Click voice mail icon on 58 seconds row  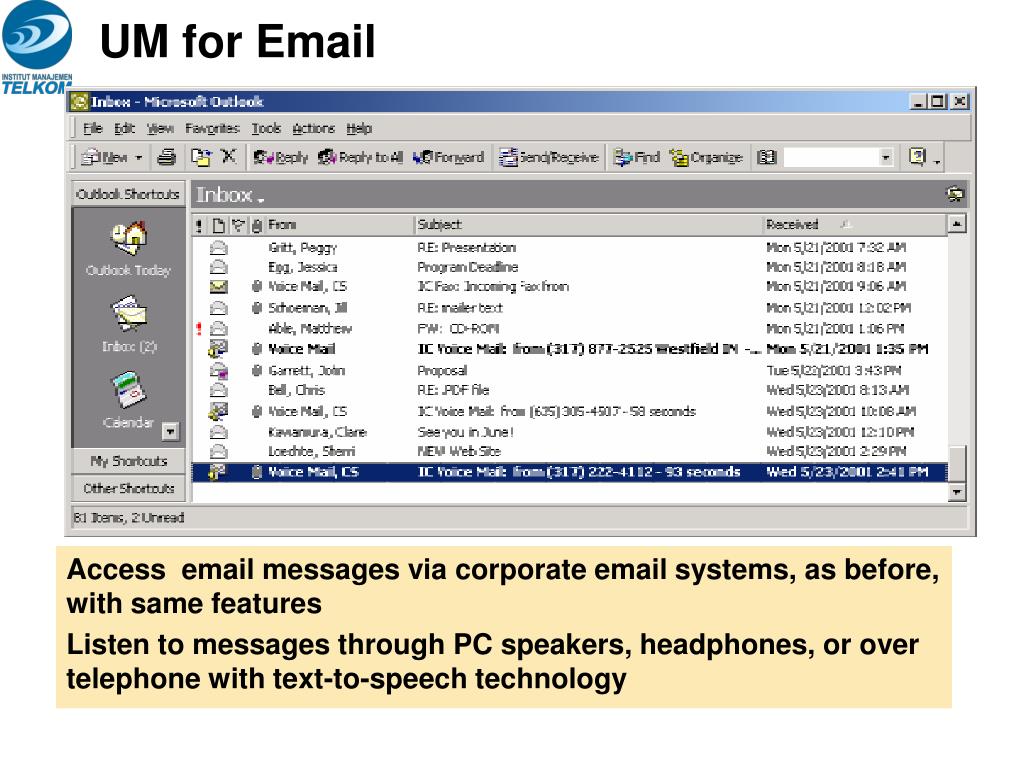coord(218,411)
